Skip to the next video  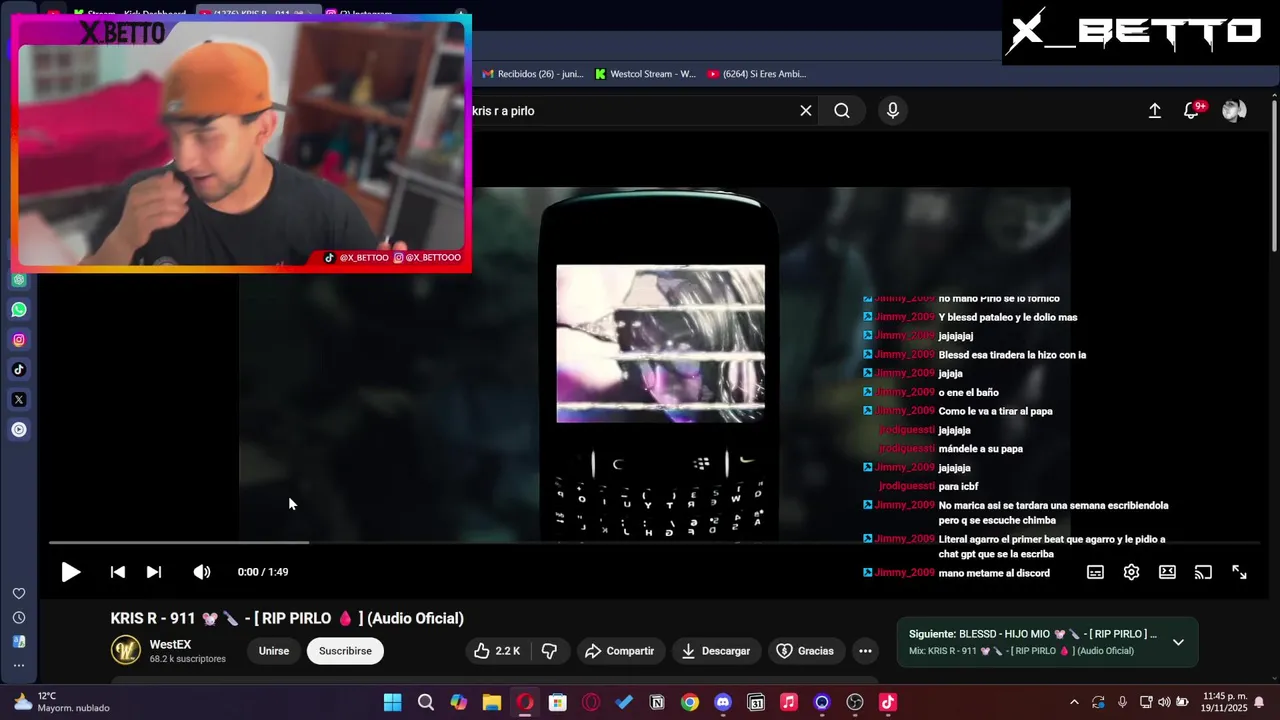154,572
